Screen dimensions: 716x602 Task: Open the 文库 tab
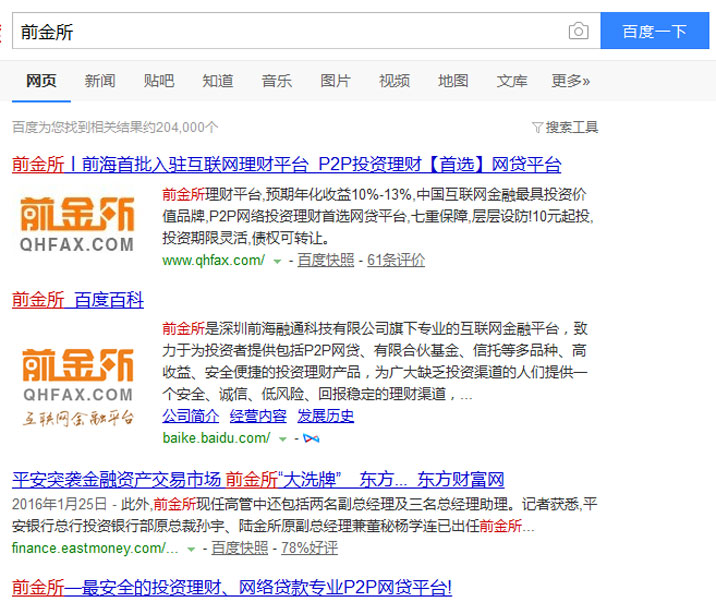tap(512, 81)
